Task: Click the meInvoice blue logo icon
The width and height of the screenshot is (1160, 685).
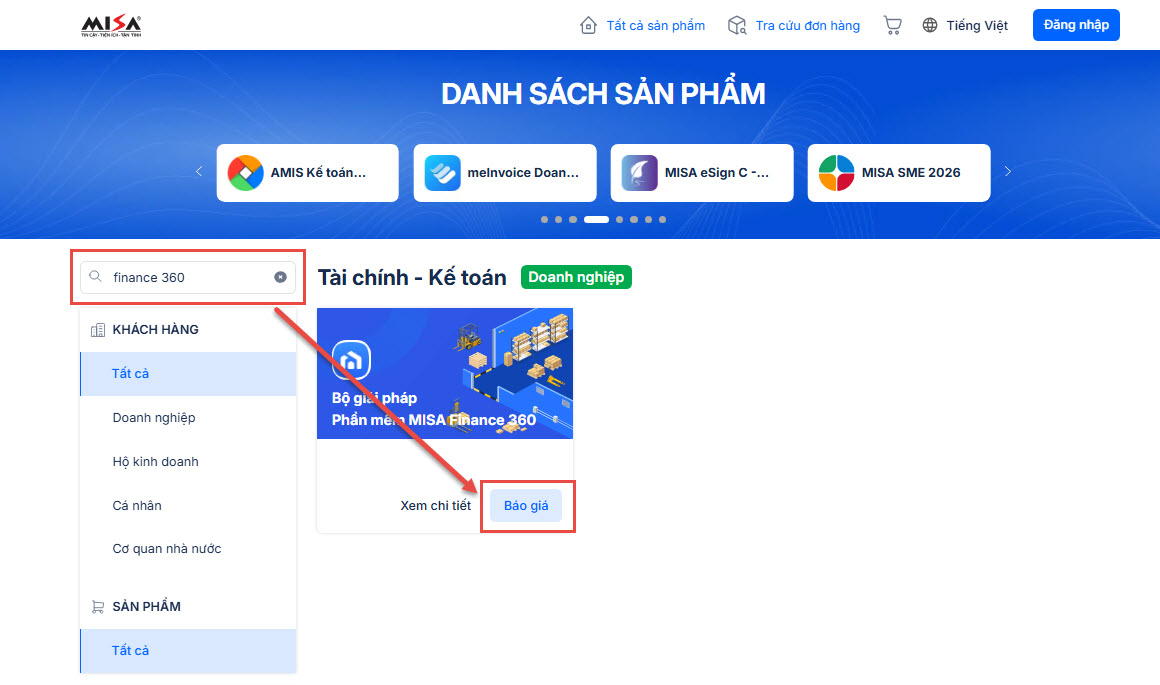Action: tap(442, 173)
